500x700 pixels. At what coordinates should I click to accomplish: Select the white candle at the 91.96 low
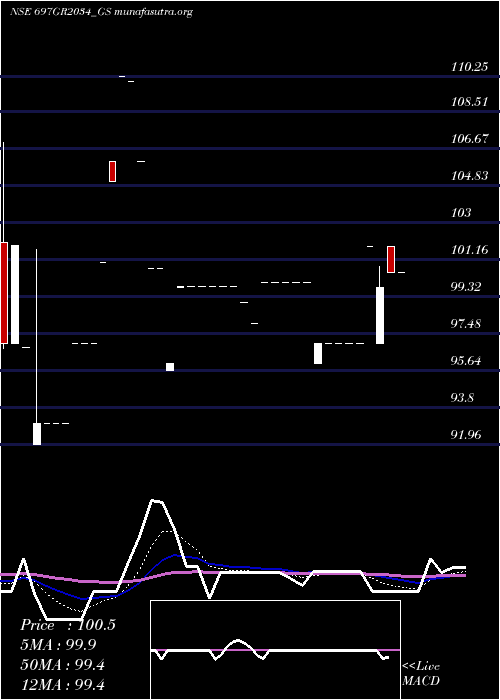[37, 434]
